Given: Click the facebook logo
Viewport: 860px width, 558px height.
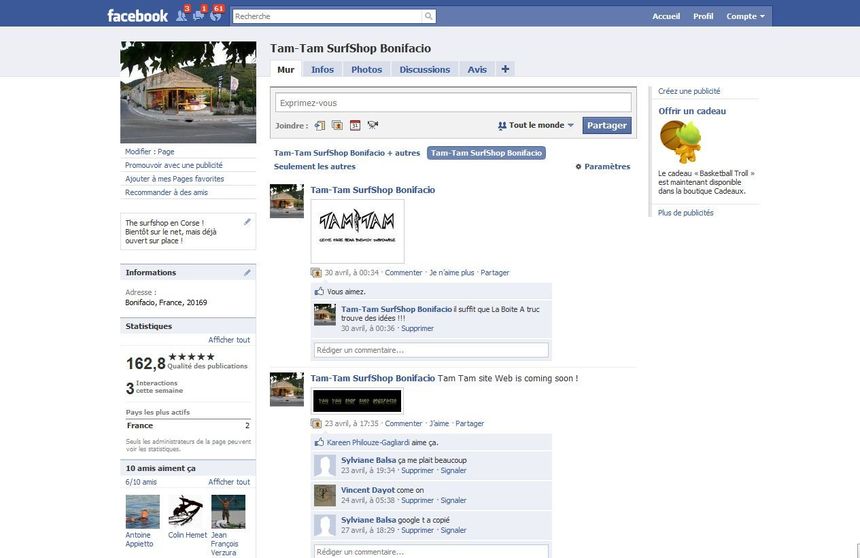Looking at the screenshot, I should (138, 16).
